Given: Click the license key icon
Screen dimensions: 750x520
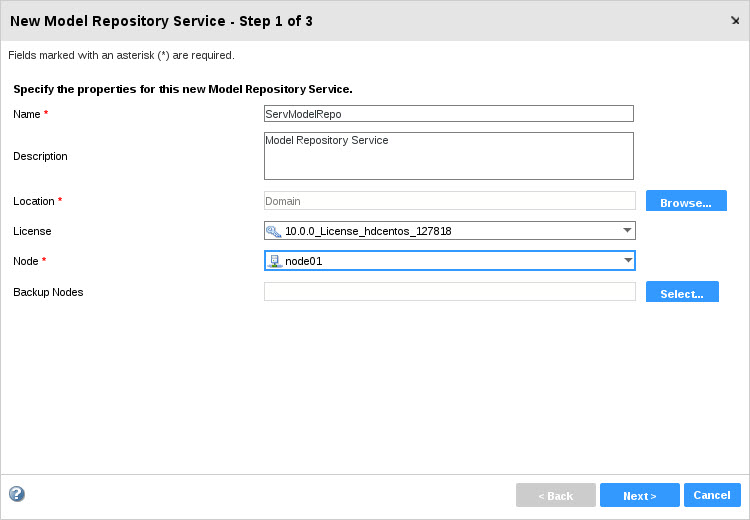Looking at the screenshot, I should tap(274, 232).
